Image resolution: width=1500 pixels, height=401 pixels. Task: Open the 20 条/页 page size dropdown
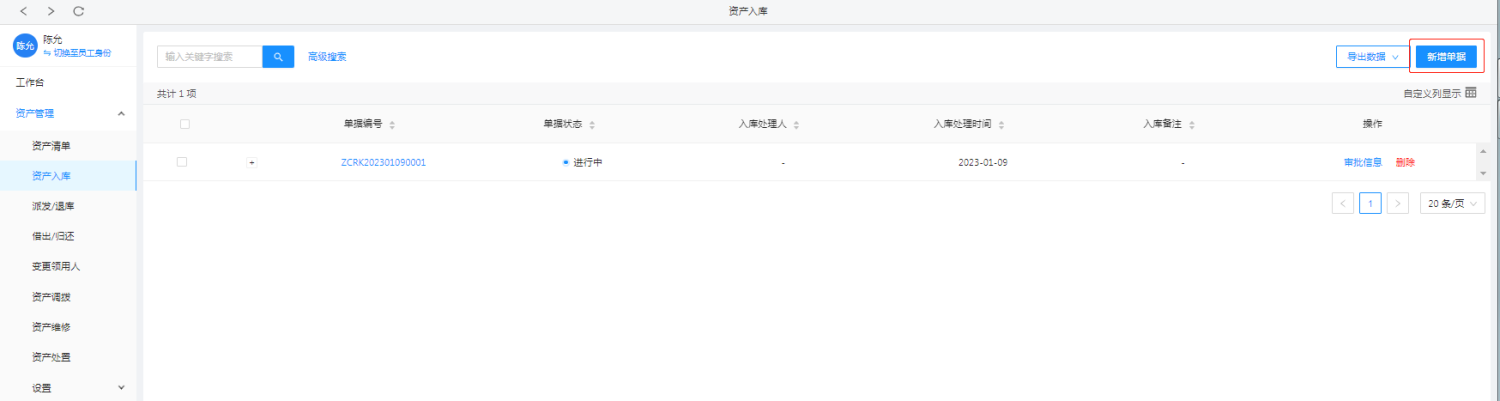click(1451, 203)
